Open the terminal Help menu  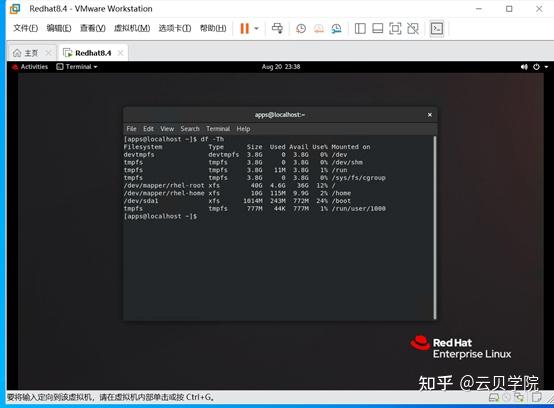point(243,129)
